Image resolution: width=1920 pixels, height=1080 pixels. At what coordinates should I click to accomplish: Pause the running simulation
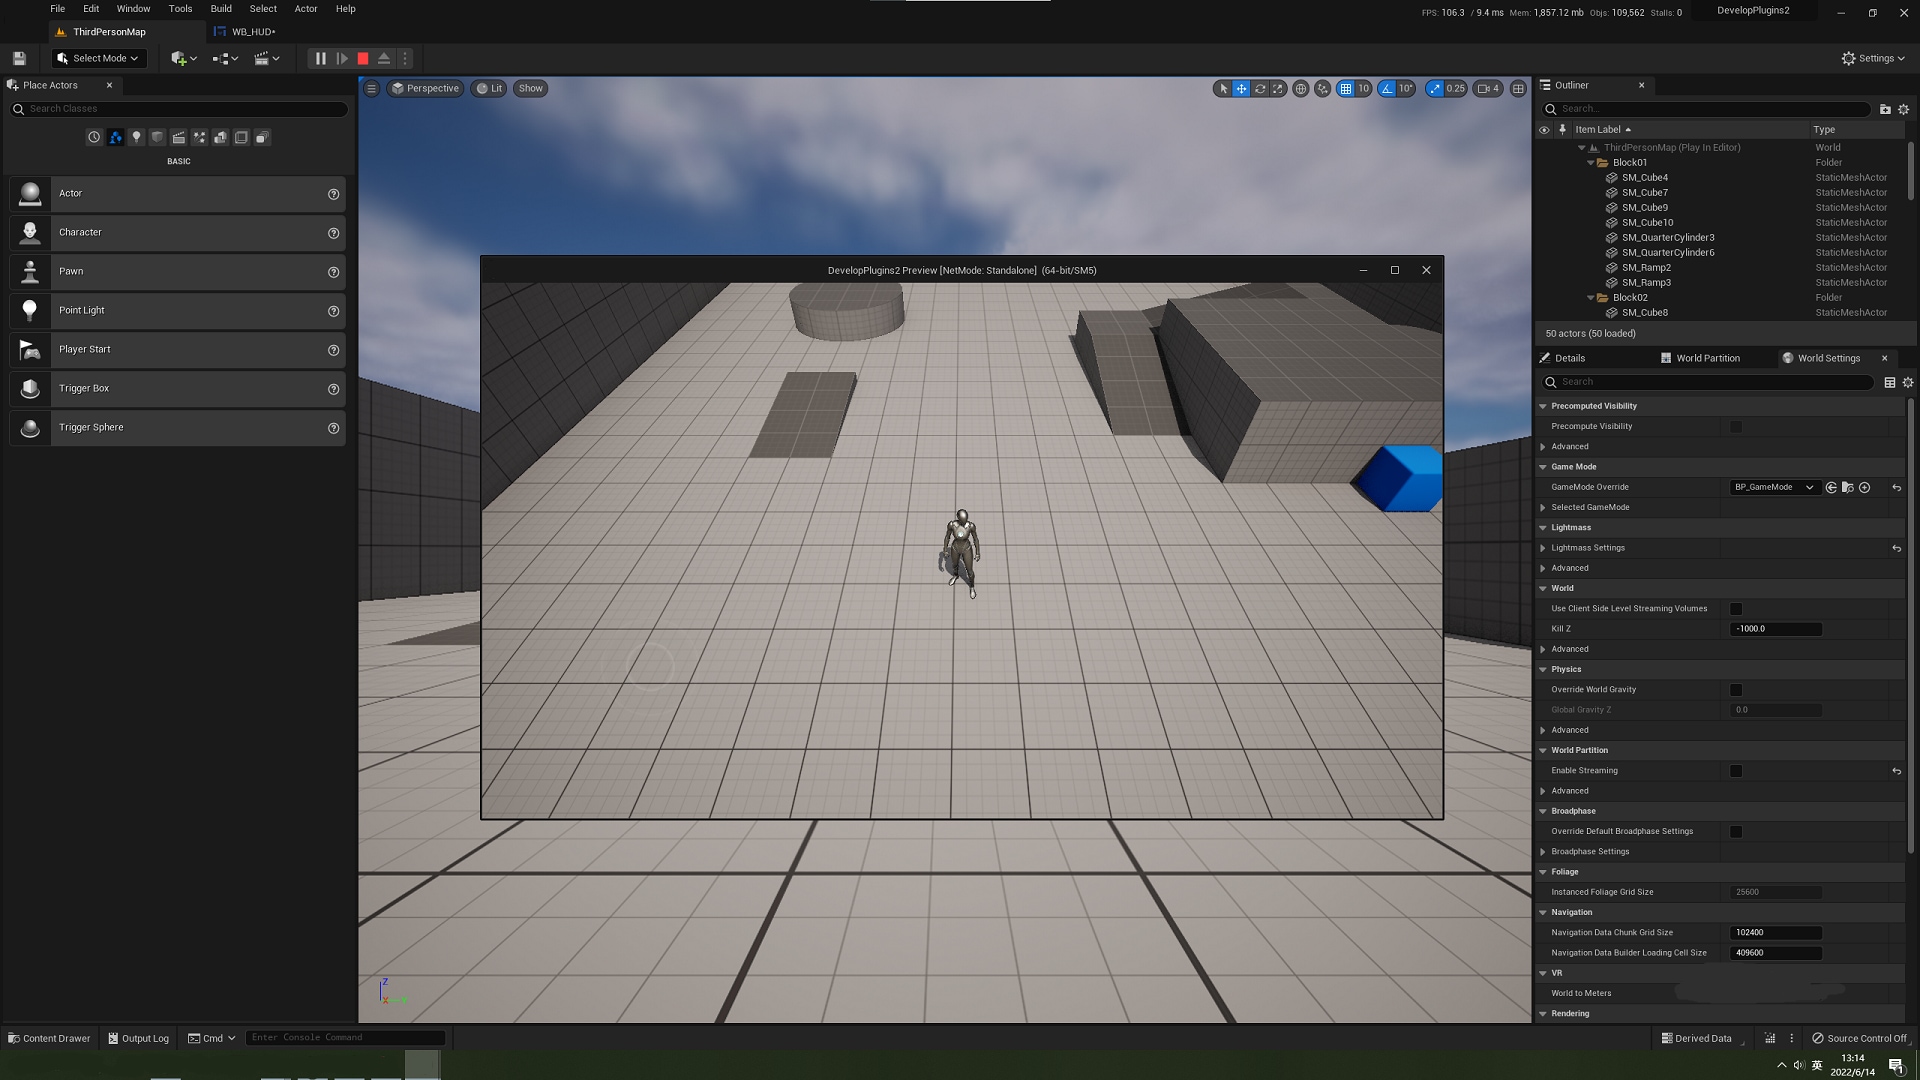320,59
